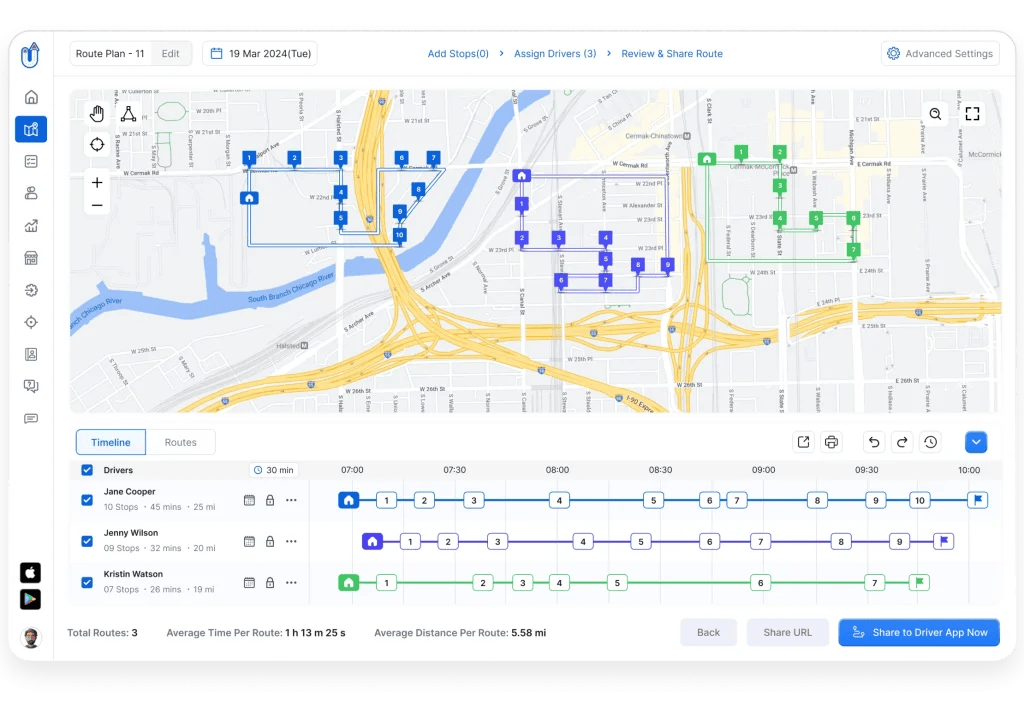Open the app logo at top of sidebar
1024x711 pixels.
click(30, 55)
